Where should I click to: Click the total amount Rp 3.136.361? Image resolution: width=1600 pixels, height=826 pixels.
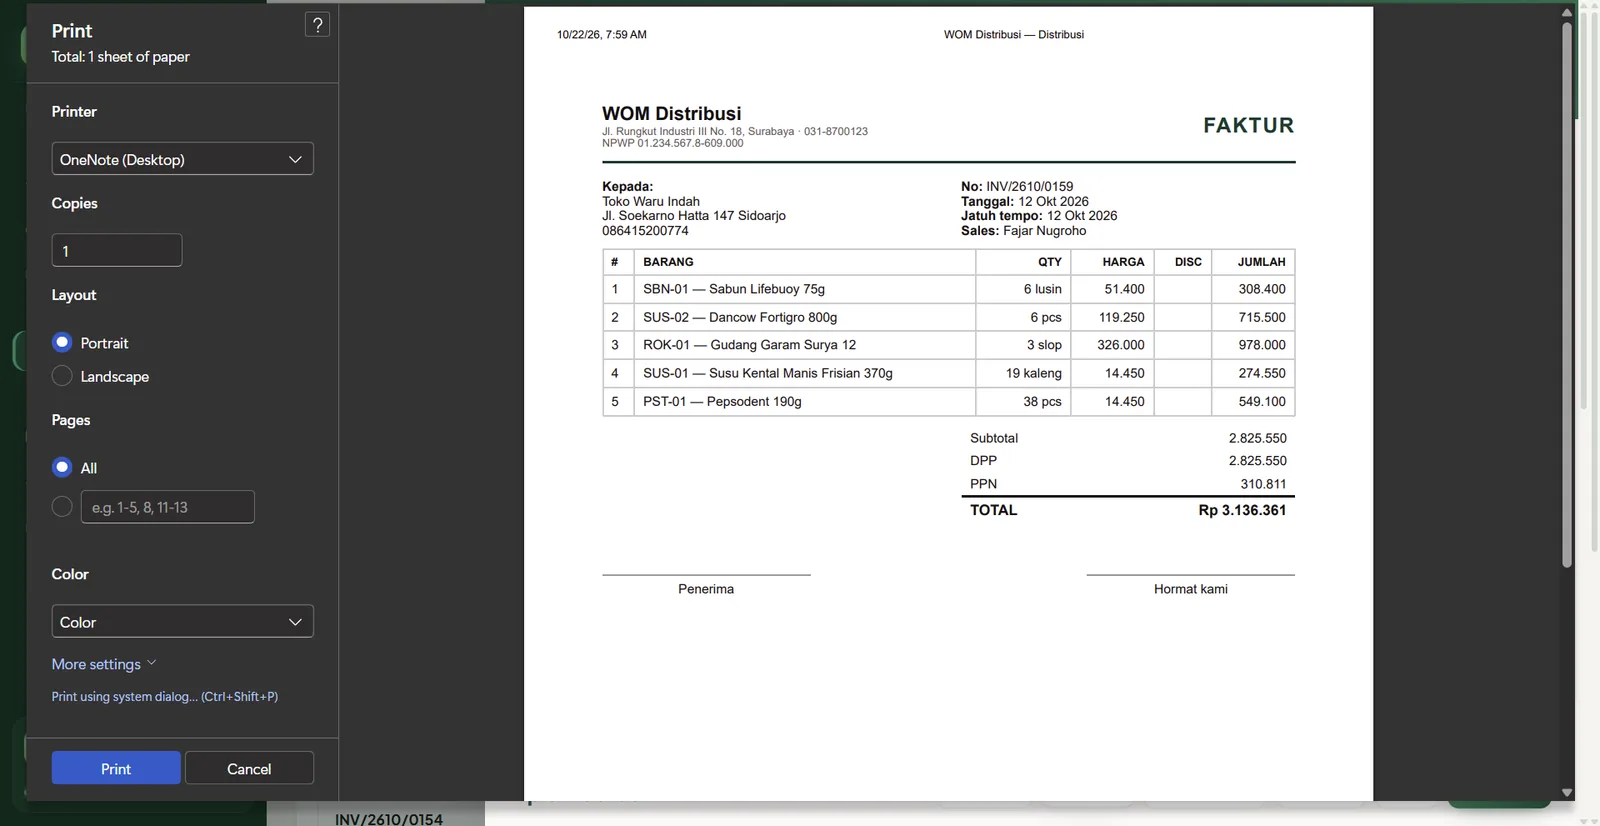[x=1242, y=510]
